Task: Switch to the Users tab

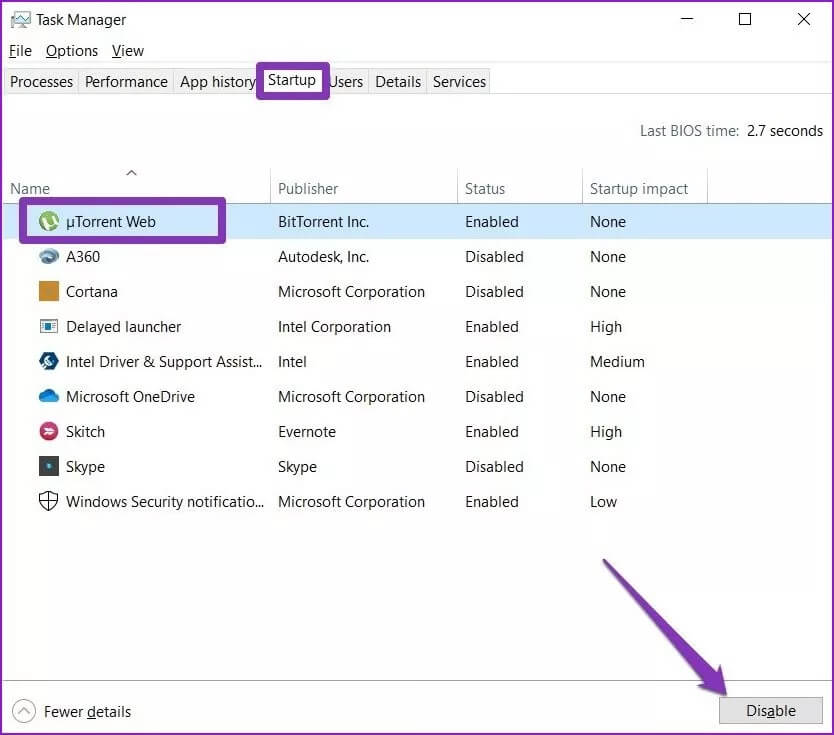Action: pos(346,82)
